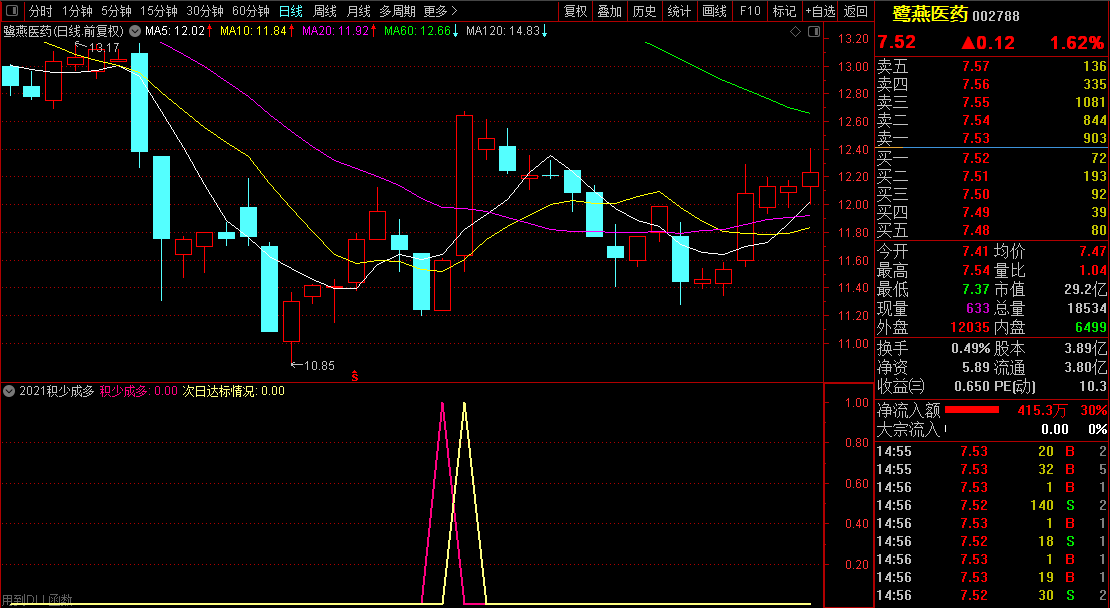Image resolution: width=1110 pixels, height=608 pixels.
Task: Click the red S marker below the candles
Action: click(x=354, y=376)
